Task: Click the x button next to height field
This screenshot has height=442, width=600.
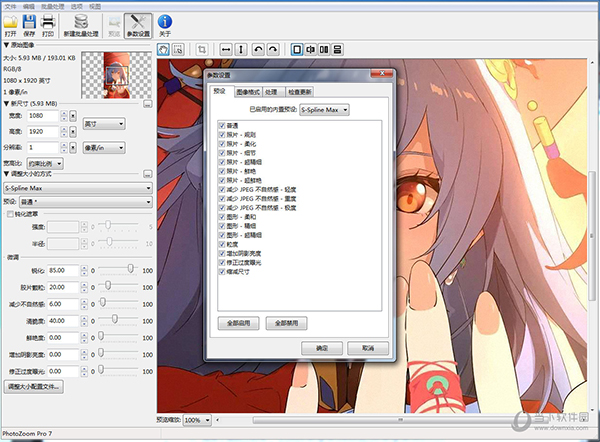Action: coord(73,132)
